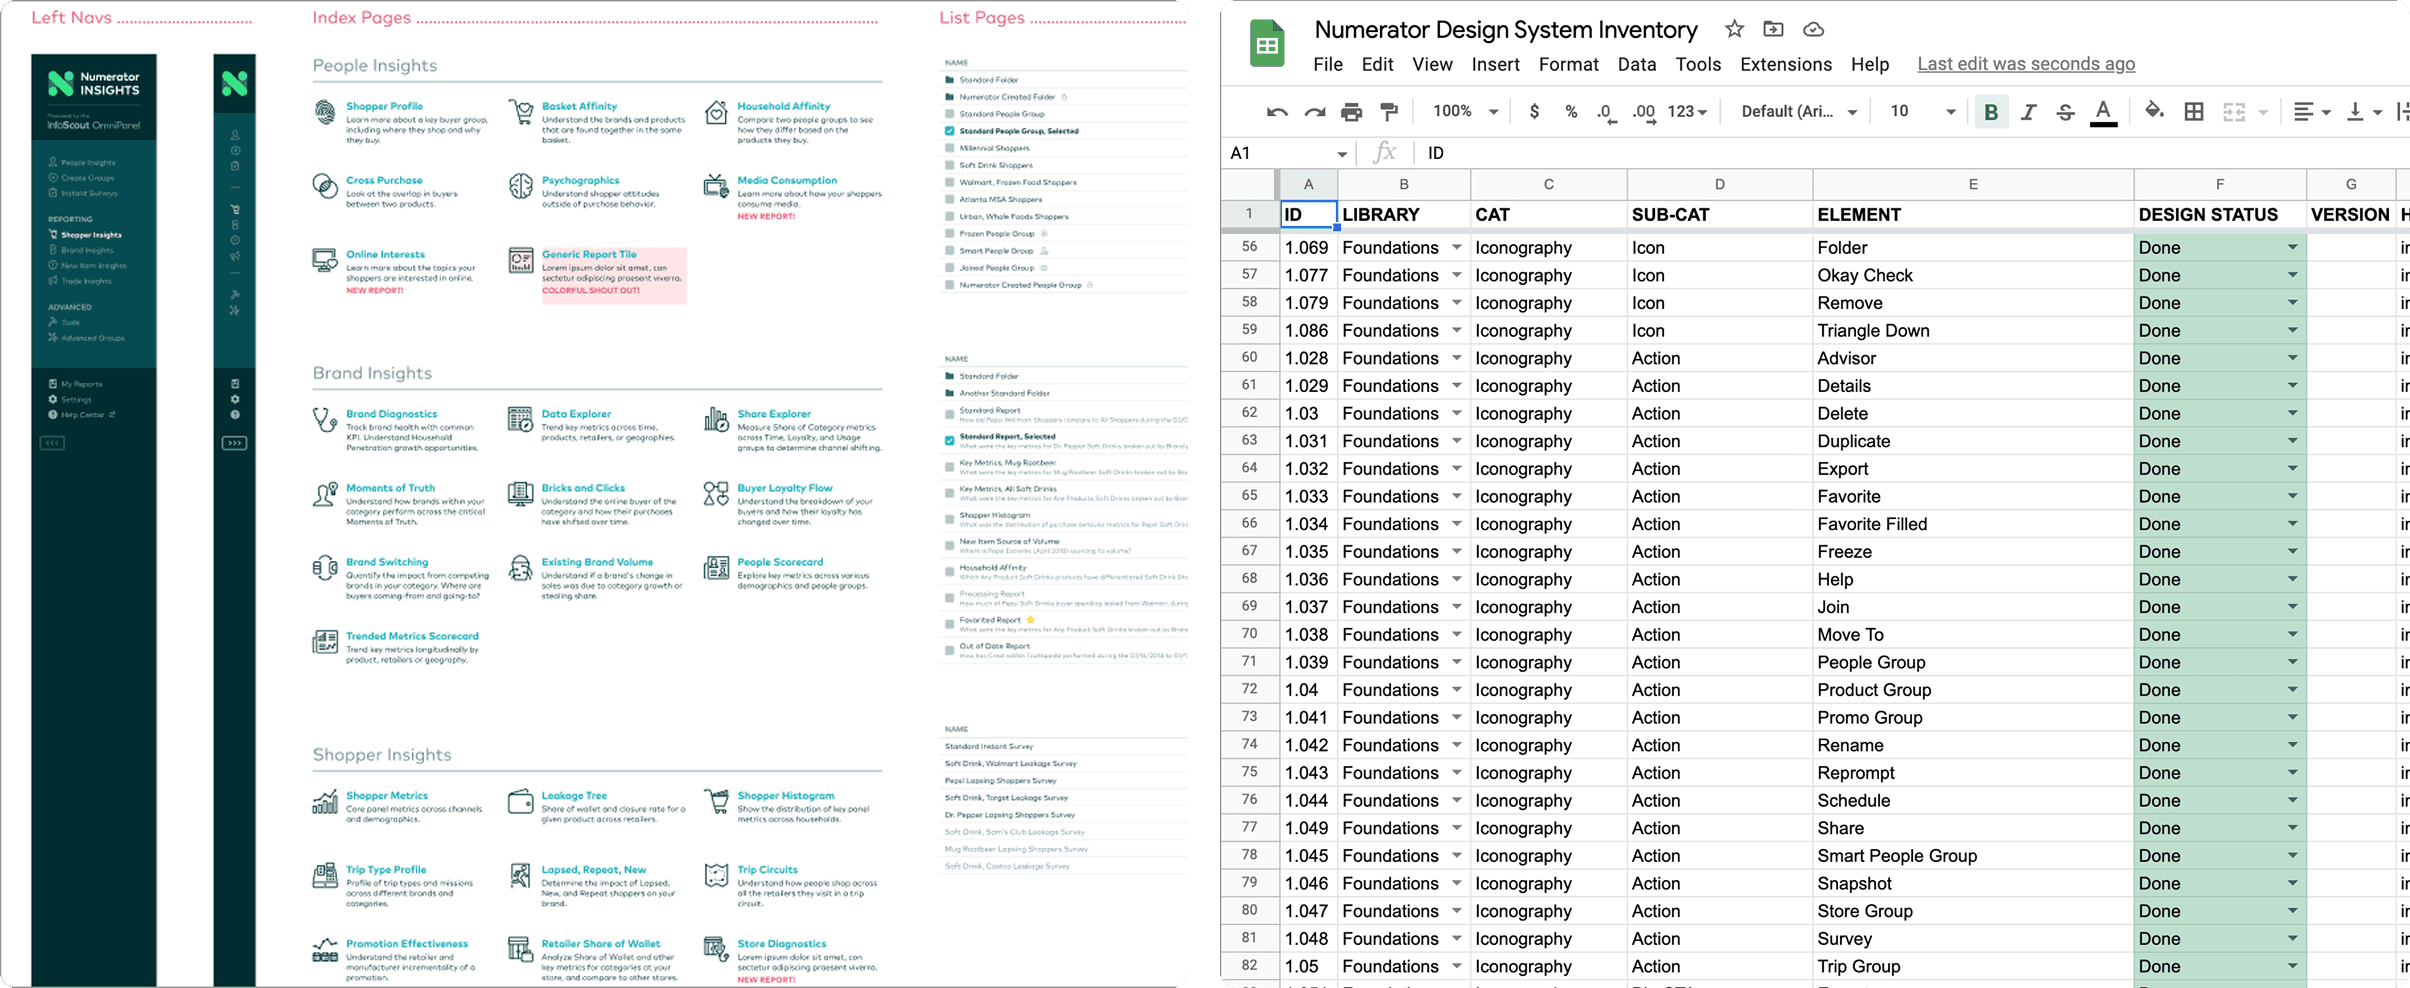
Task: Click the increase decimal places icon
Action: pyautogui.click(x=1643, y=112)
